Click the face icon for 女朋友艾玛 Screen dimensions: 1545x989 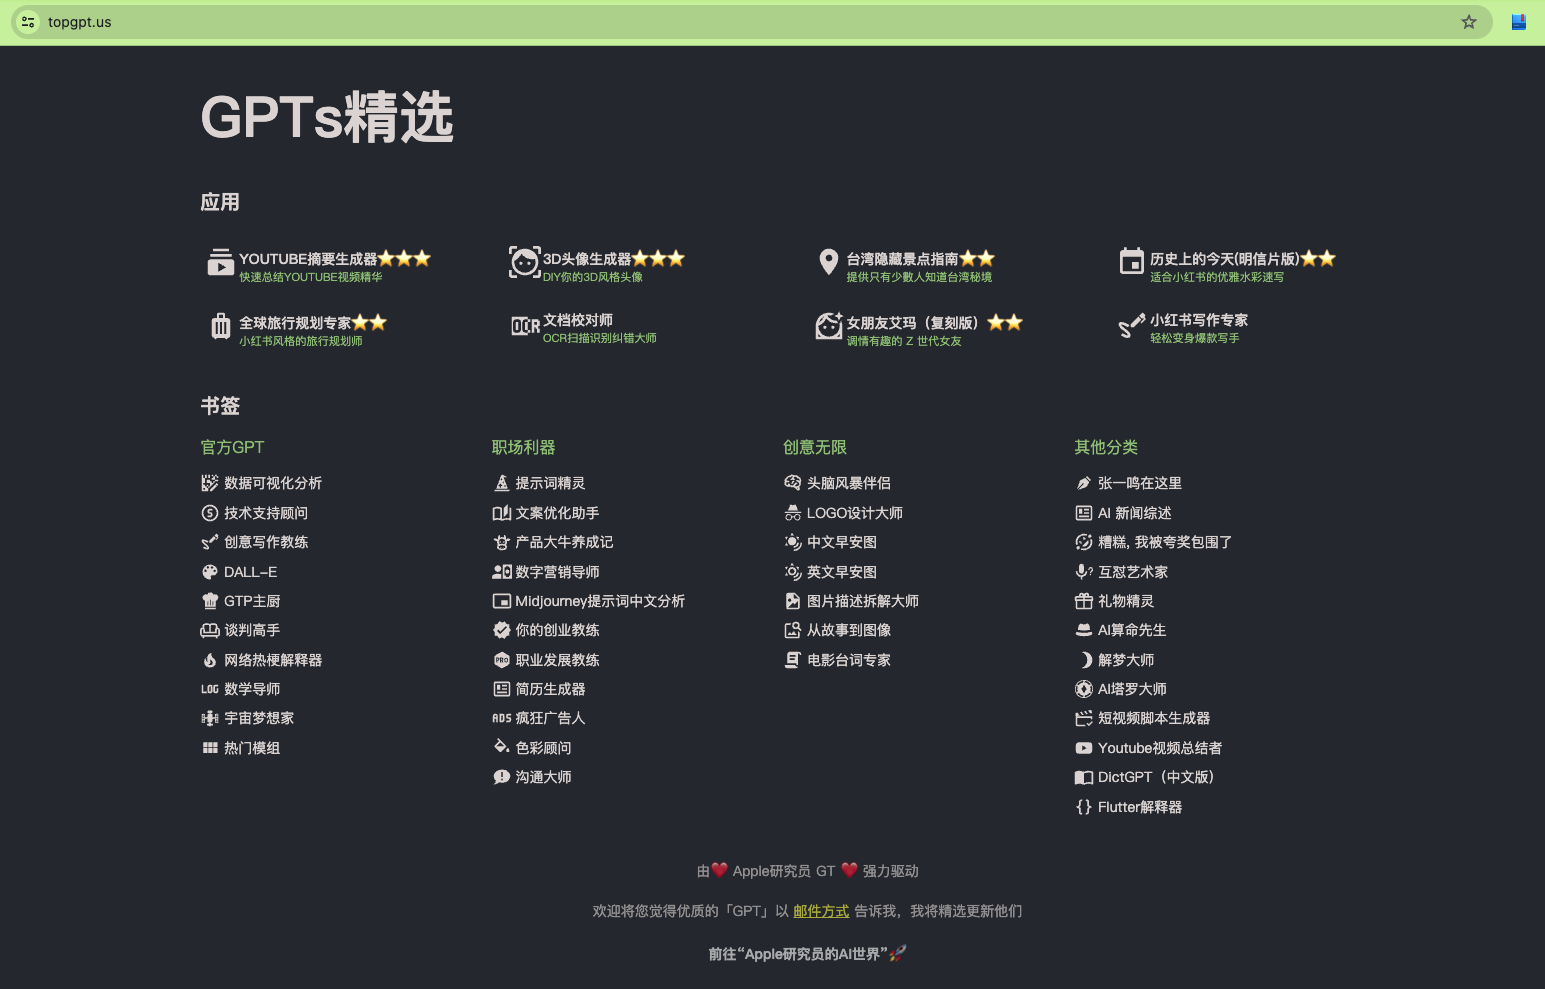[829, 326]
